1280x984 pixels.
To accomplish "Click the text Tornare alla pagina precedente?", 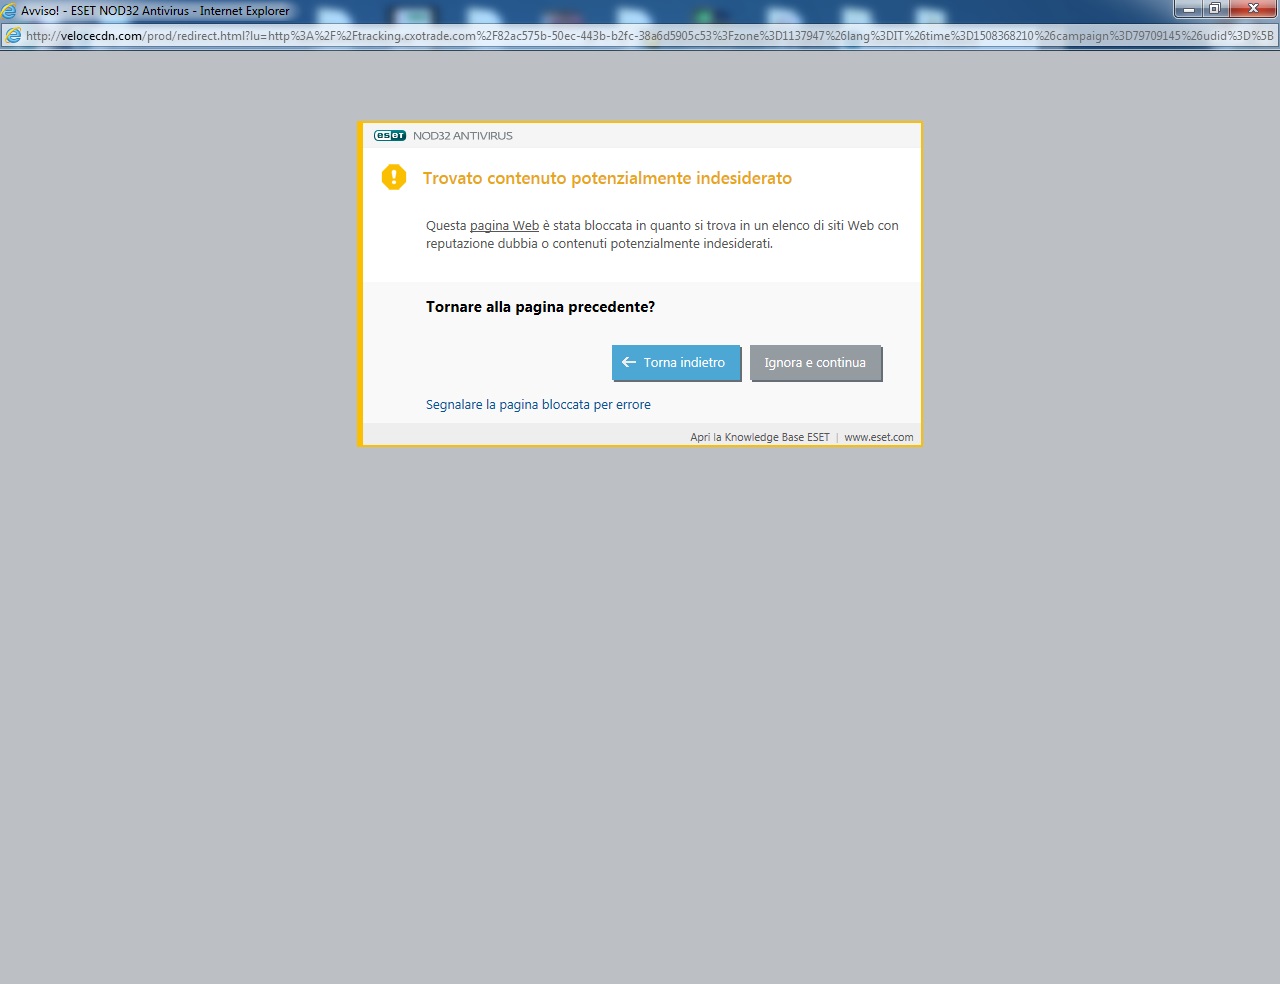I will (540, 307).
